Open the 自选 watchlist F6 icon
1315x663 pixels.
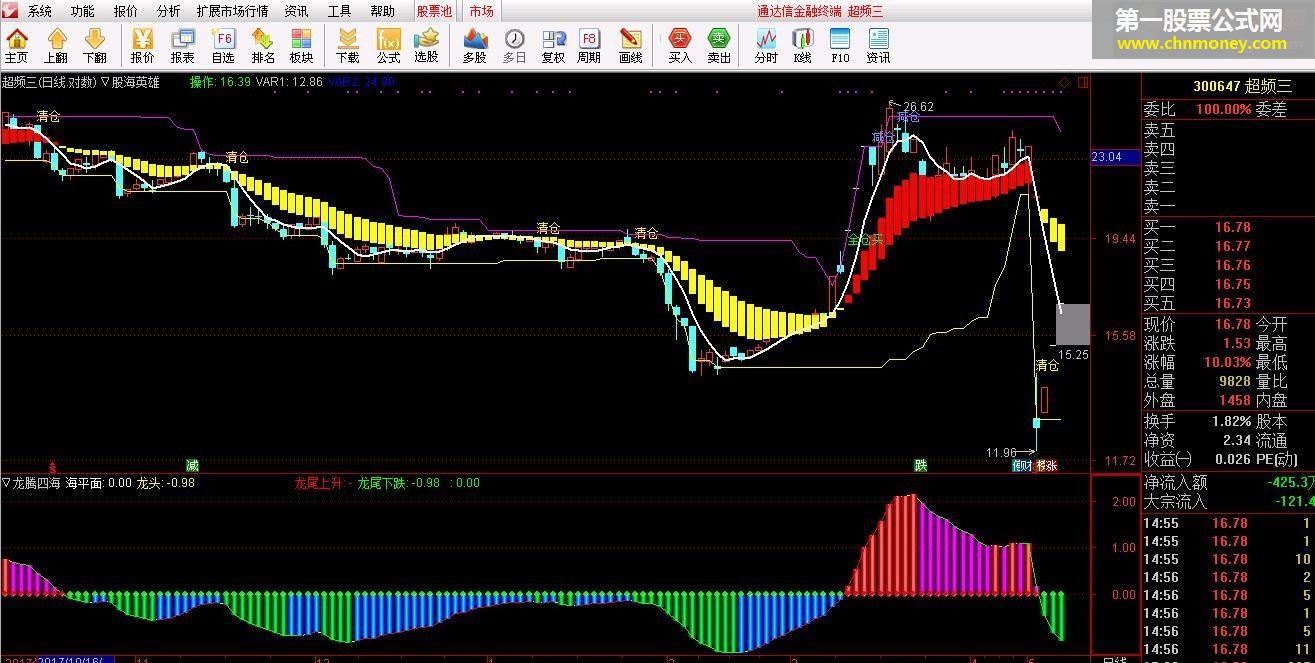coord(223,46)
